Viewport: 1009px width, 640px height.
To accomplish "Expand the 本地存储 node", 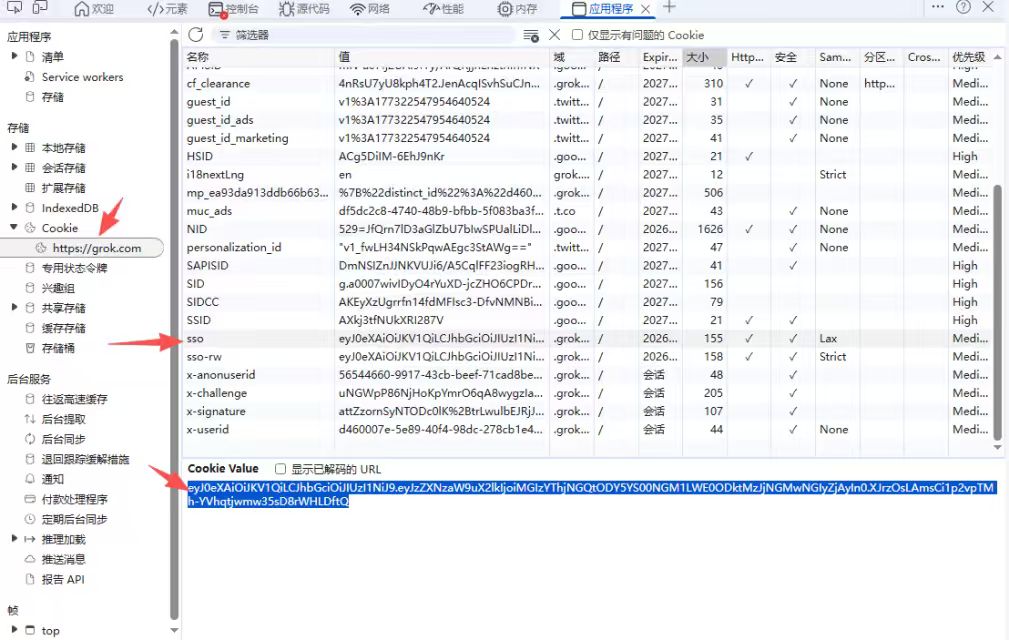I will (14, 147).
